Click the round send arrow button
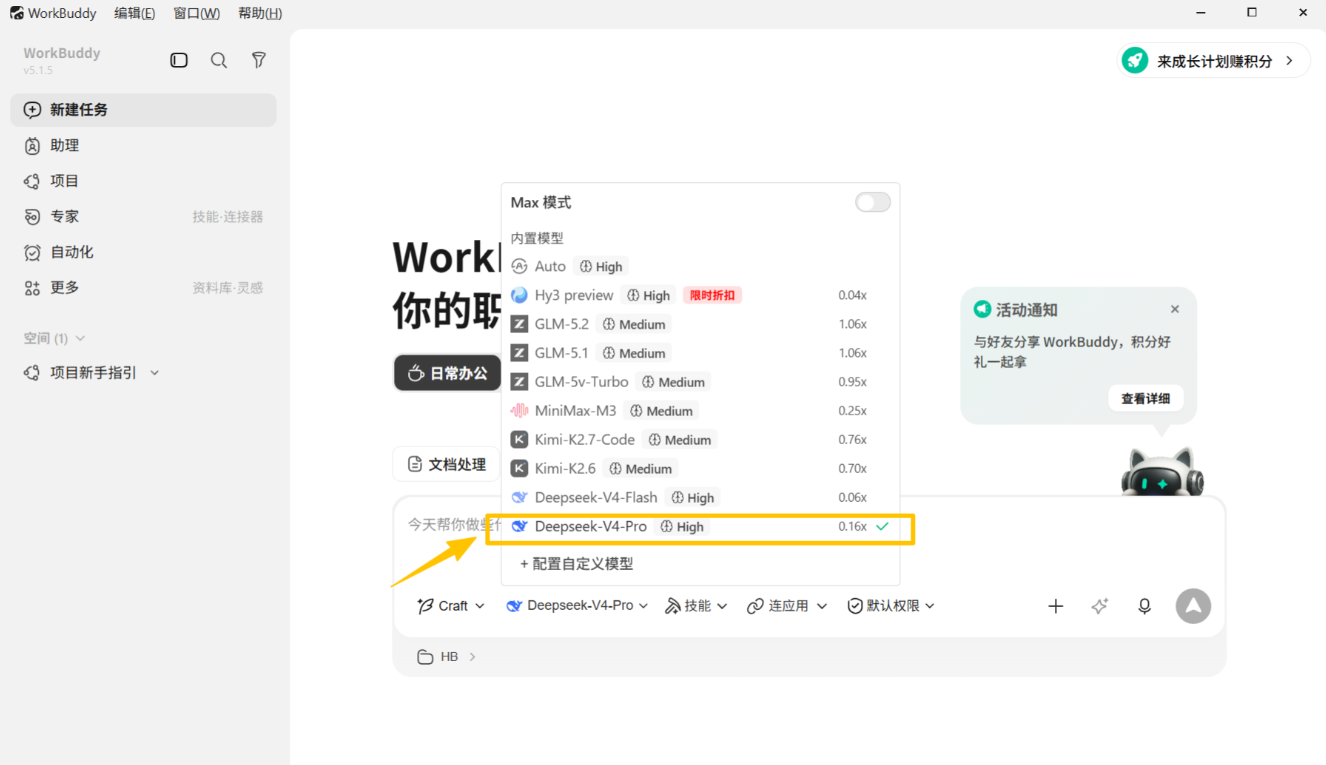Screen dimensions: 1326x765 tap(1193, 606)
